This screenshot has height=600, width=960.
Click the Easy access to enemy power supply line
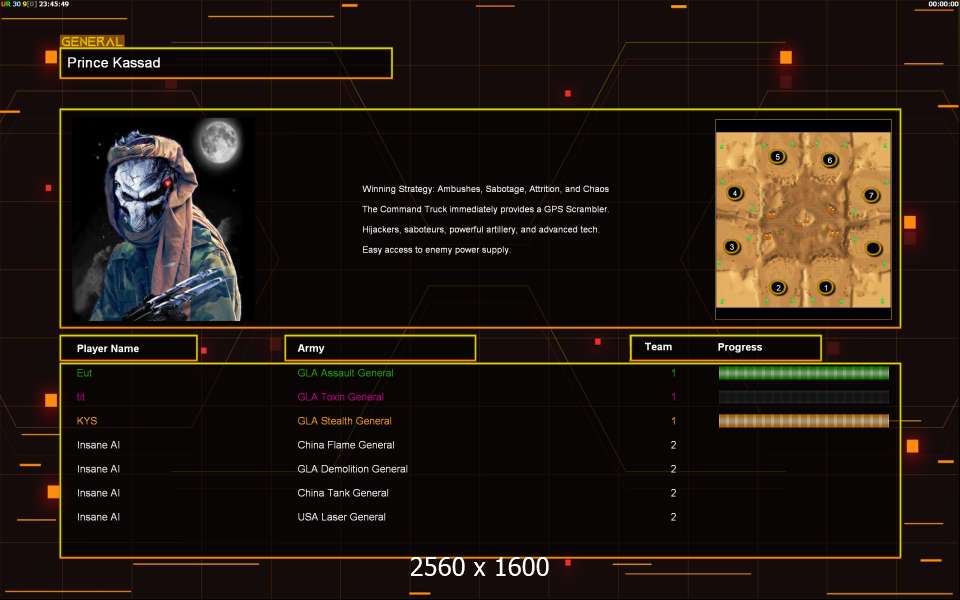436,250
